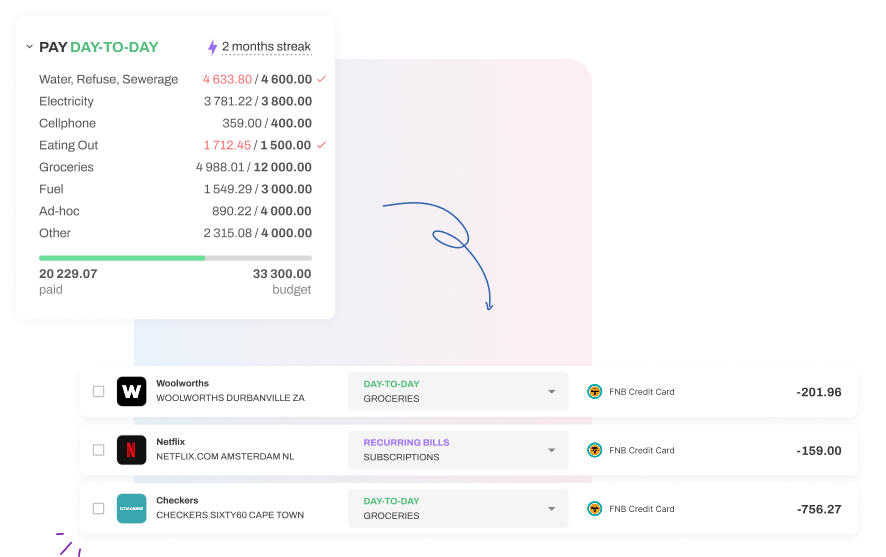Click the purple lightning streak icon
The width and height of the screenshot is (886, 557).
coord(212,47)
